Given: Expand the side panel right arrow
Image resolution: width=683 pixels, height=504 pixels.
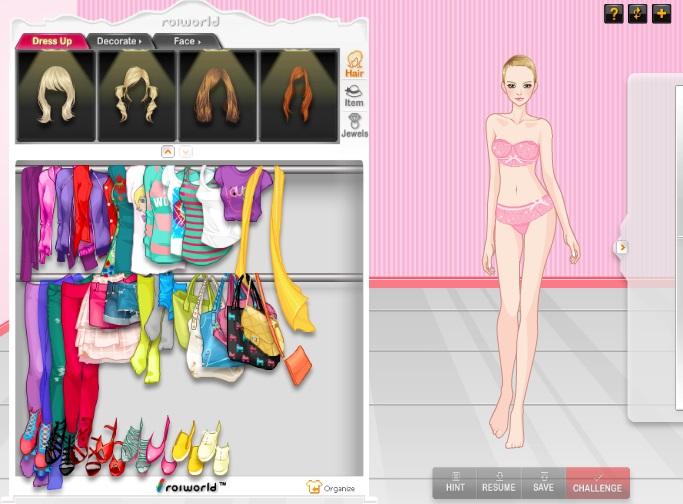Looking at the screenshot, I should 622,247.
